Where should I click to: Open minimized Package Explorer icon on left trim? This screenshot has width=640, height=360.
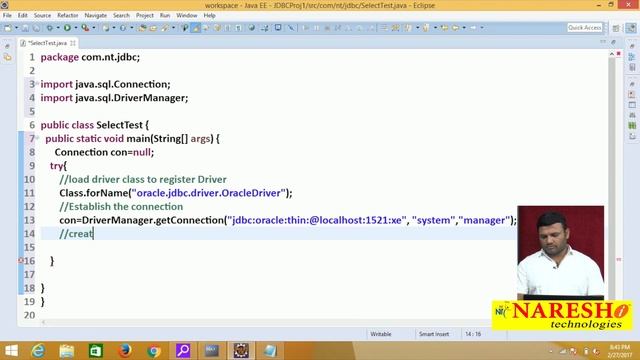[x=7, y=58]
